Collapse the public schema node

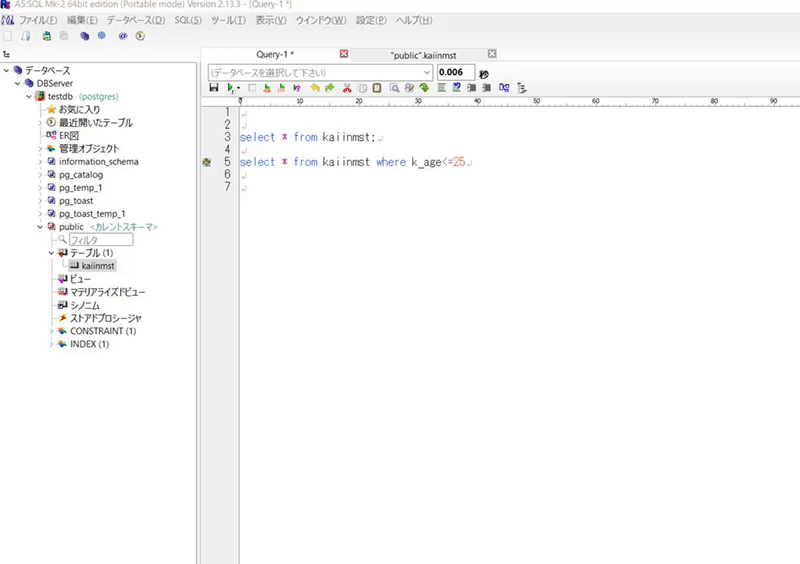point(40,227)
